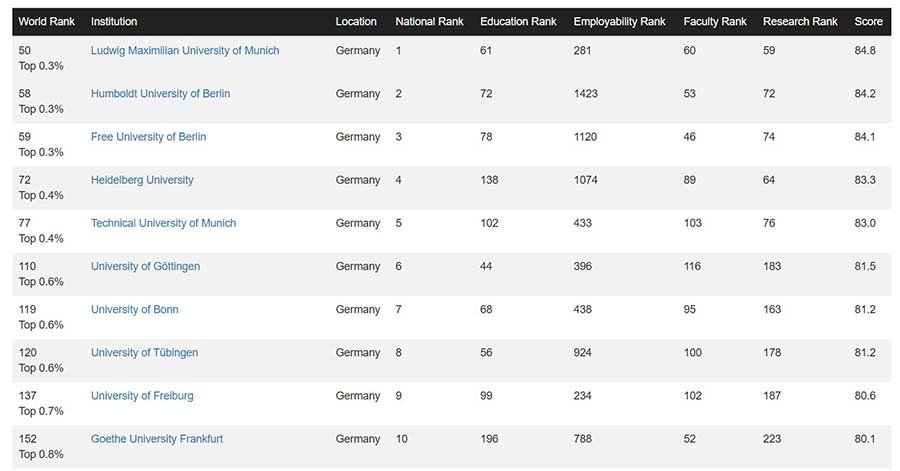Screen dimensions: 900x471
Task: Open Goethe University Frankfurt link
Action: click(157, 438)
